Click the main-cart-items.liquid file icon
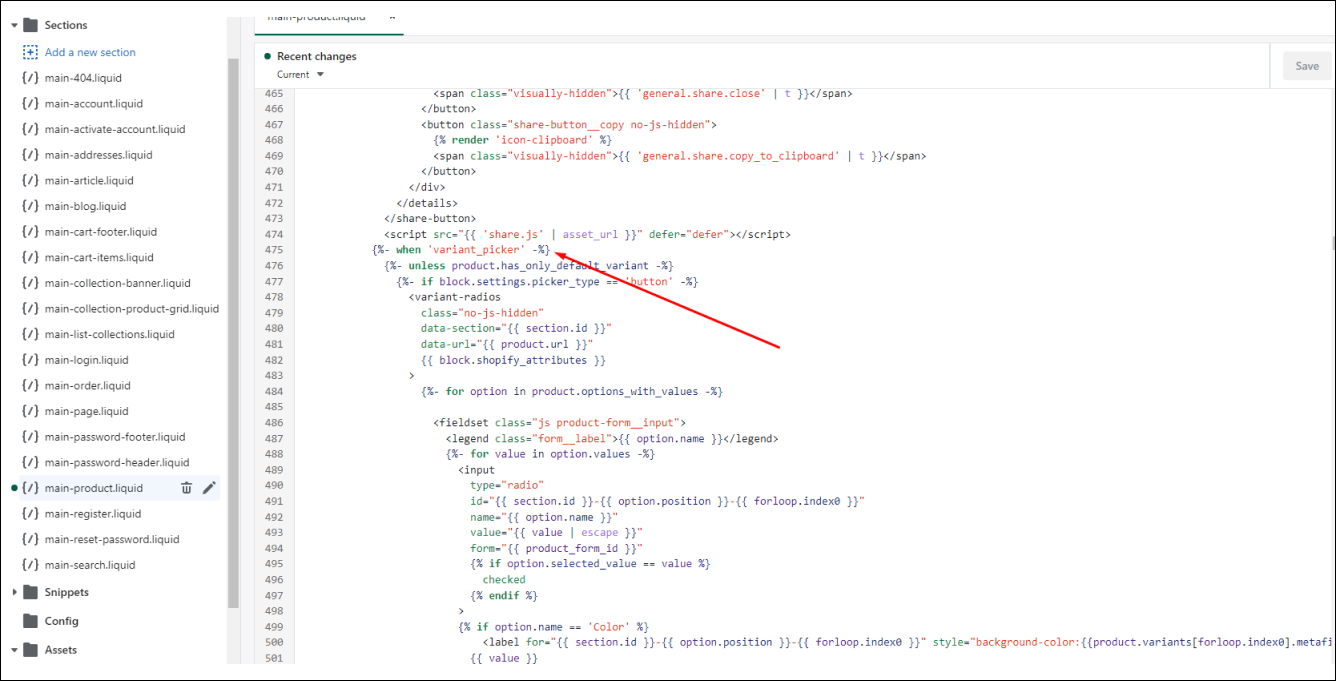This screenshot has height=681, width=1336. point(30,257)
